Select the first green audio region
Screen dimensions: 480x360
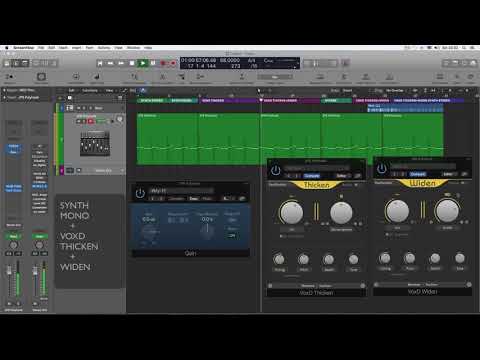[x=167, y=139]
